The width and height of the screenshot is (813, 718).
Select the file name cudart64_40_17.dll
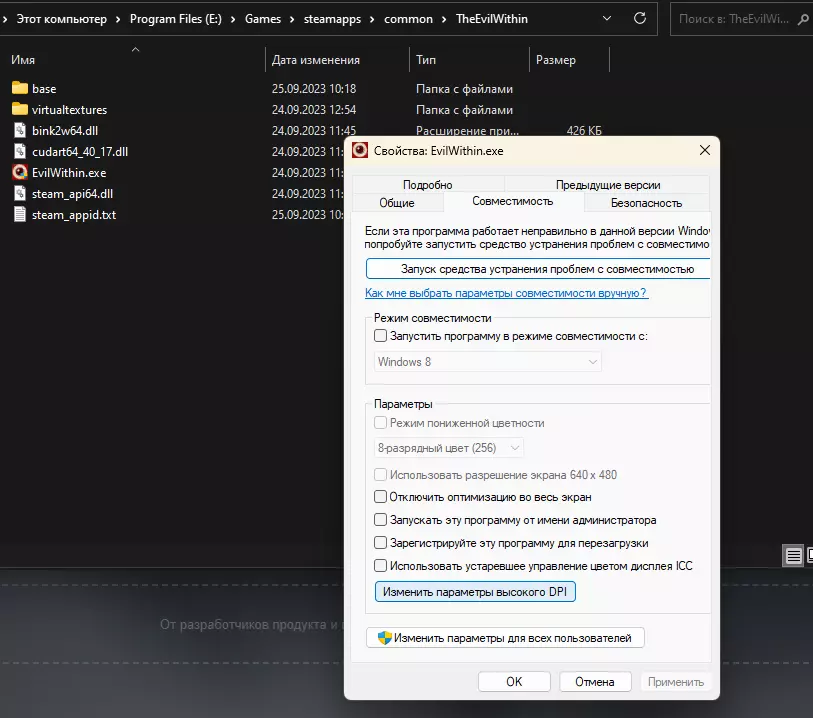point(80,151)
